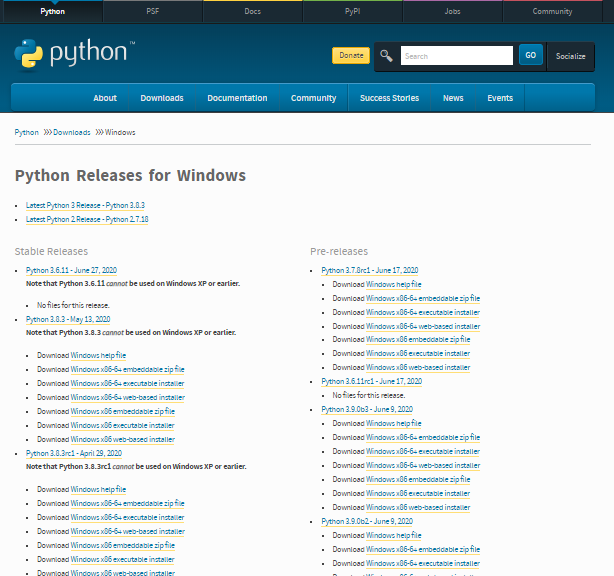The image size is (614, 576).
Task: Open the Python 3.9.0b3 - June 9, 2020 pre-release
Action: pos(367,409)
